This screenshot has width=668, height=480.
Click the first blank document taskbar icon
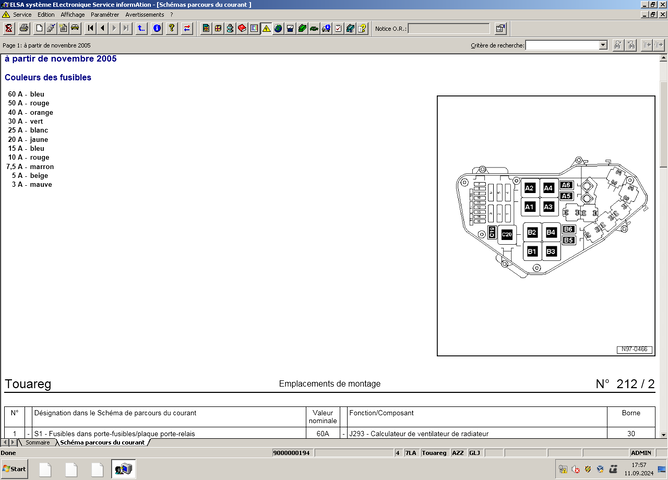(x=45, y=469)
